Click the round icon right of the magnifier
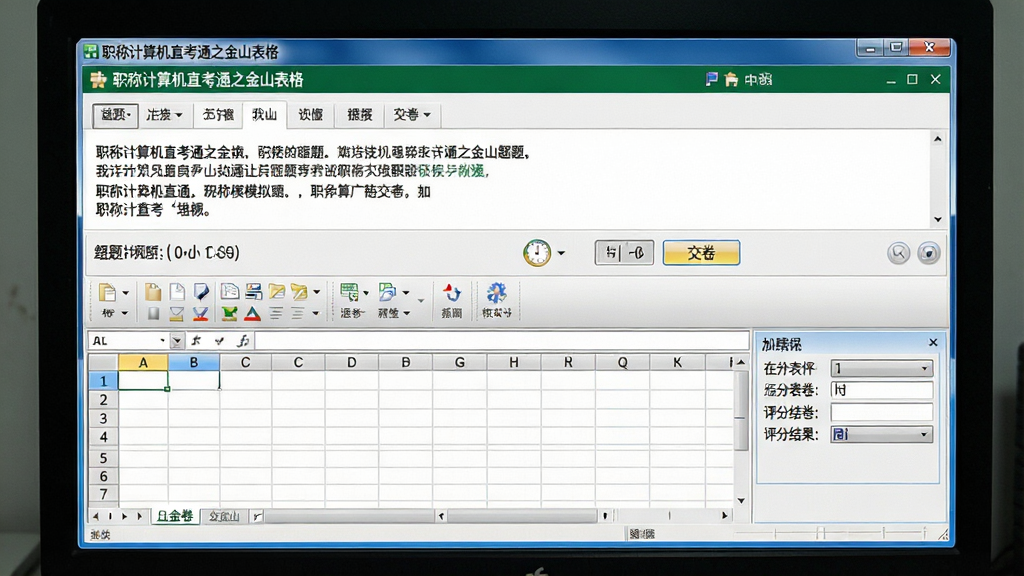 [928, 253]
